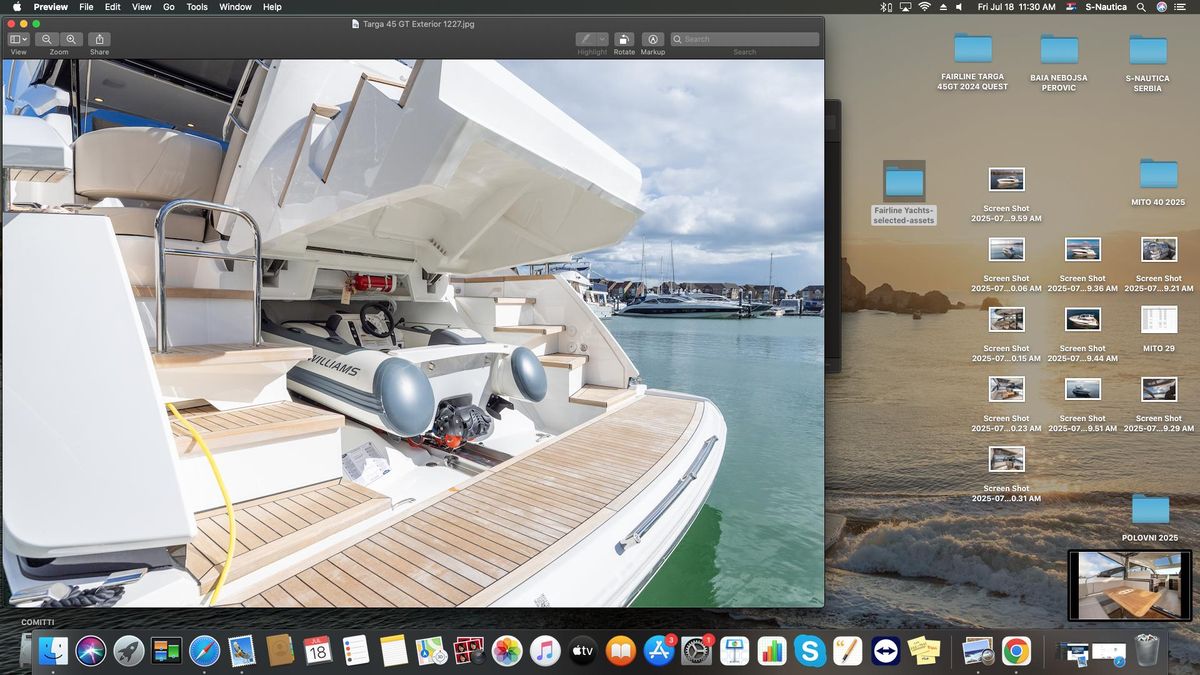This screenshot has height=675, width=1200.
Task: Rotate the image with the Rotate button
Action: [624, 39]
